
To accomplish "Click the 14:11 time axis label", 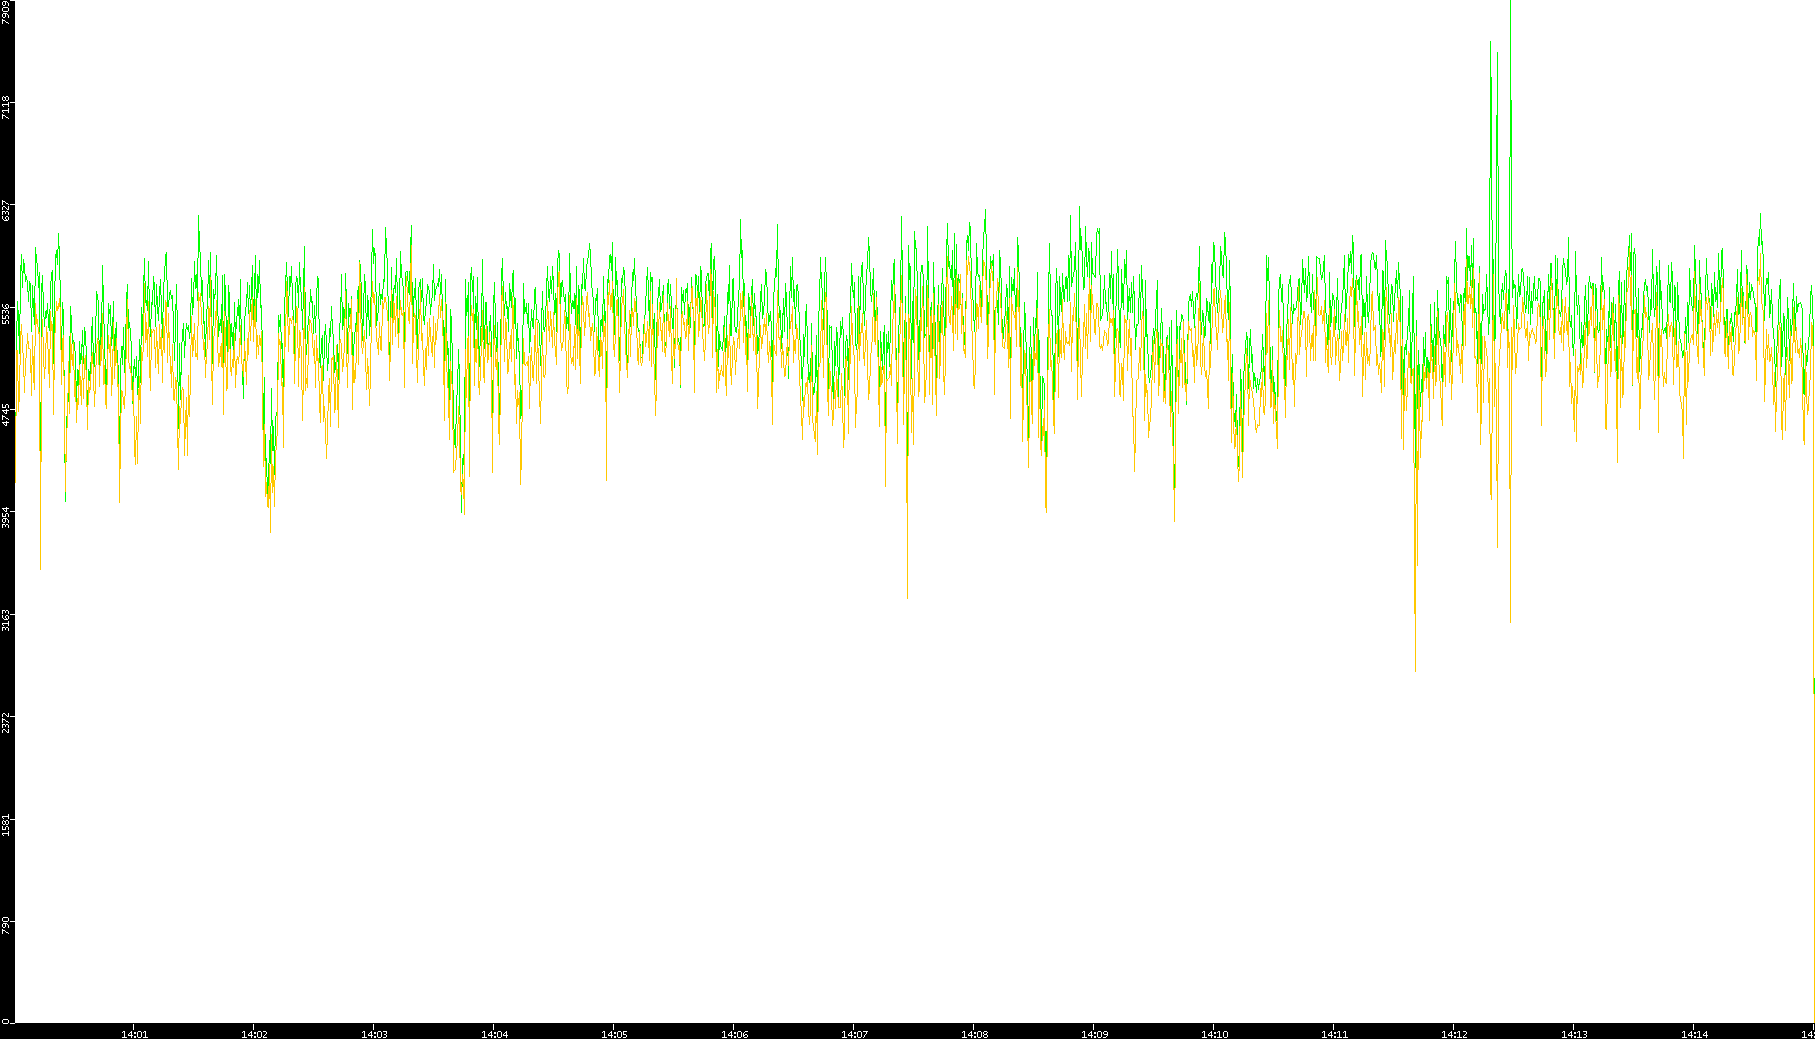I will tap(1334, 1033).
